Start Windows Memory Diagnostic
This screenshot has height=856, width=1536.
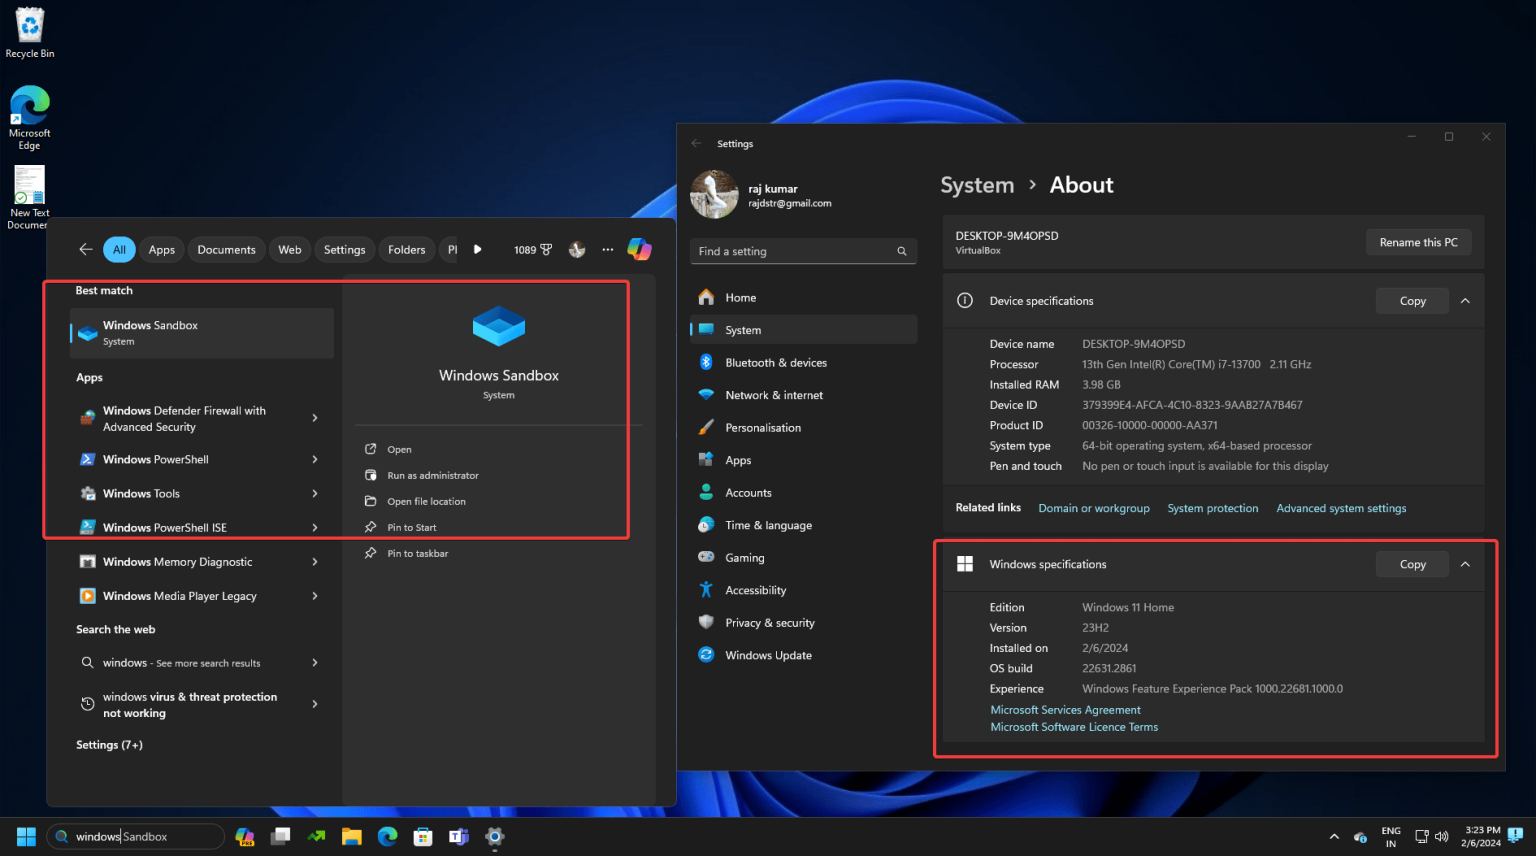tap(176, 561)
